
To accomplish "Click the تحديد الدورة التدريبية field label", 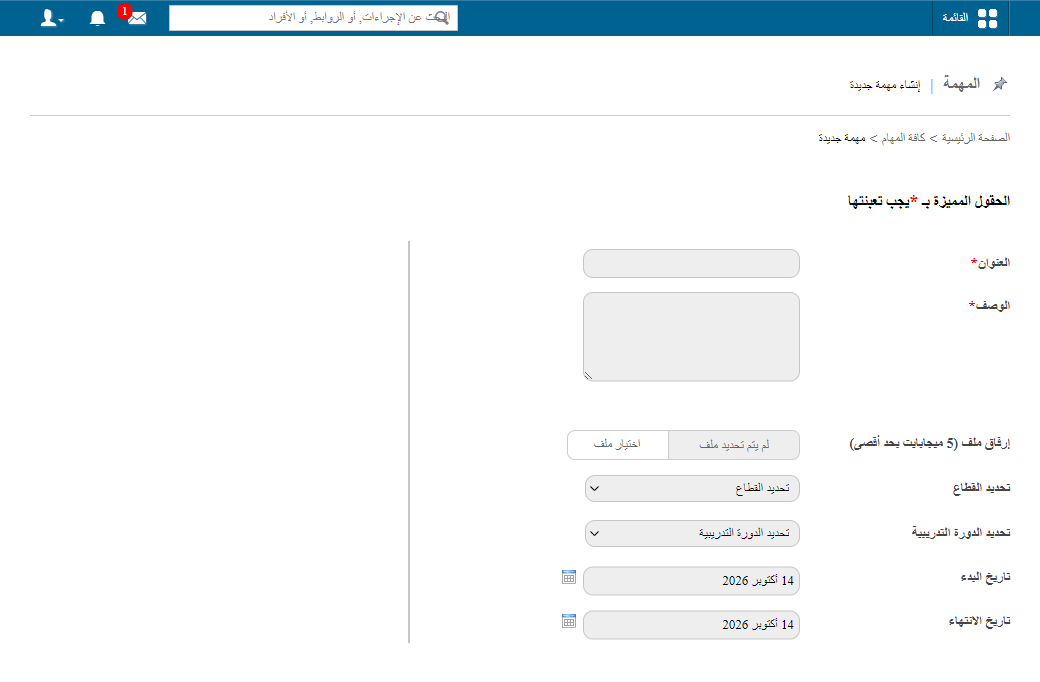I will tap(961, 533).
